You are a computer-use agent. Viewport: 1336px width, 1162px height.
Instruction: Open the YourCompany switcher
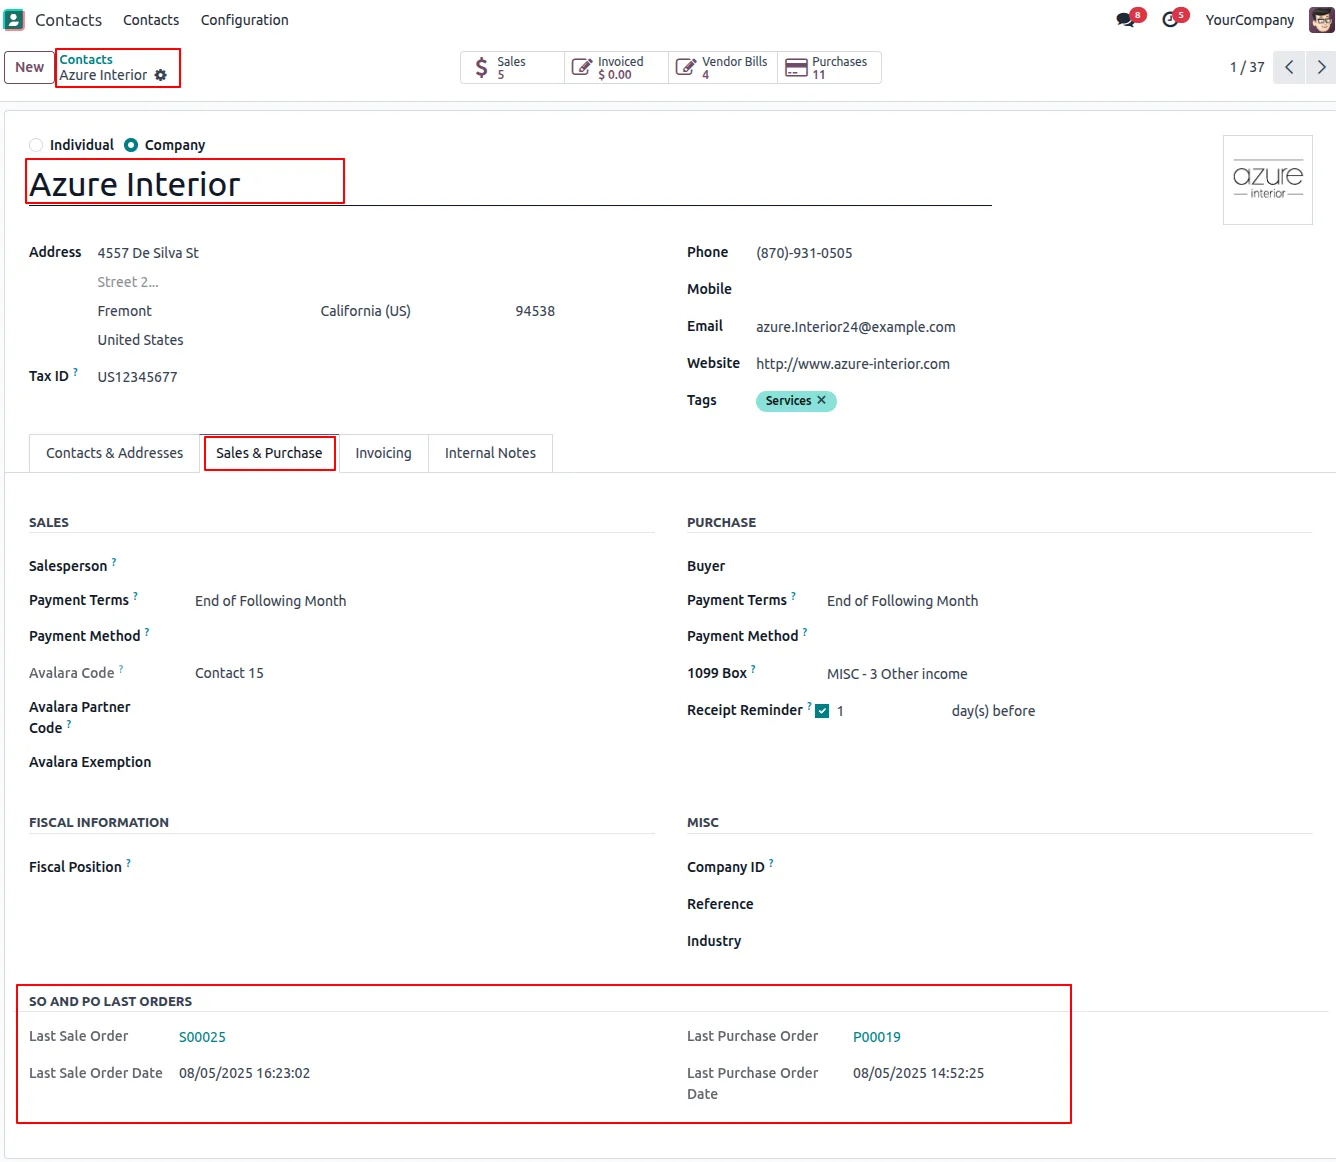tap(1249, 20)
